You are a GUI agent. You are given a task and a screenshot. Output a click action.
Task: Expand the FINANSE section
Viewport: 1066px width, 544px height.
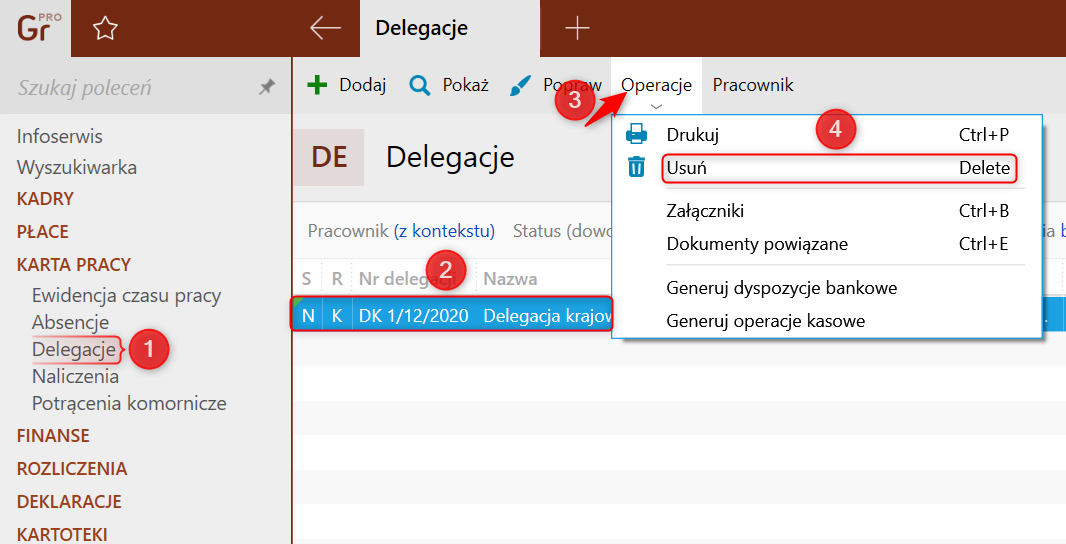click(53, 435)
